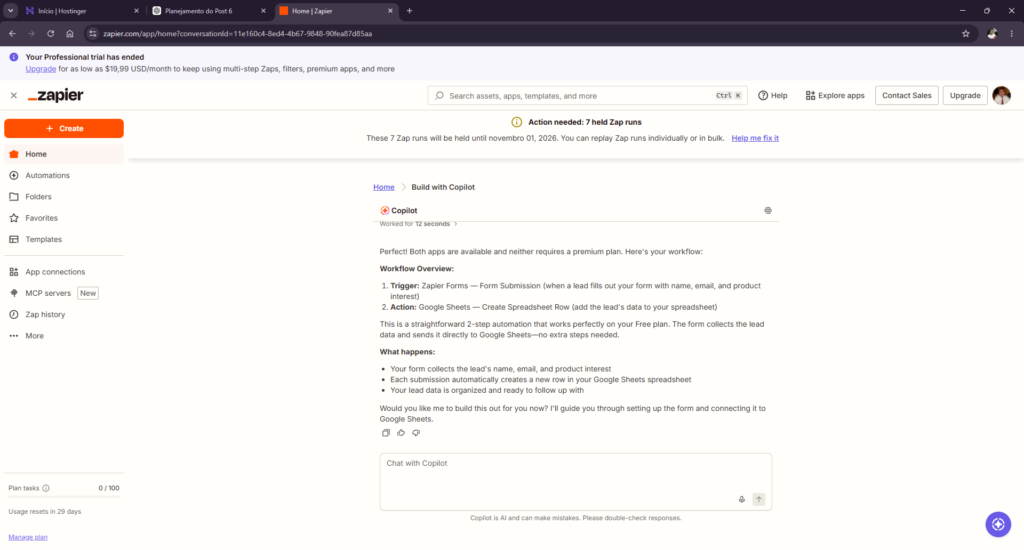Open MCP servers in the sidebar
Image resolution: width=1024 pixels, height=550 pixels.
pyautogui.click(x=64, y=293)
